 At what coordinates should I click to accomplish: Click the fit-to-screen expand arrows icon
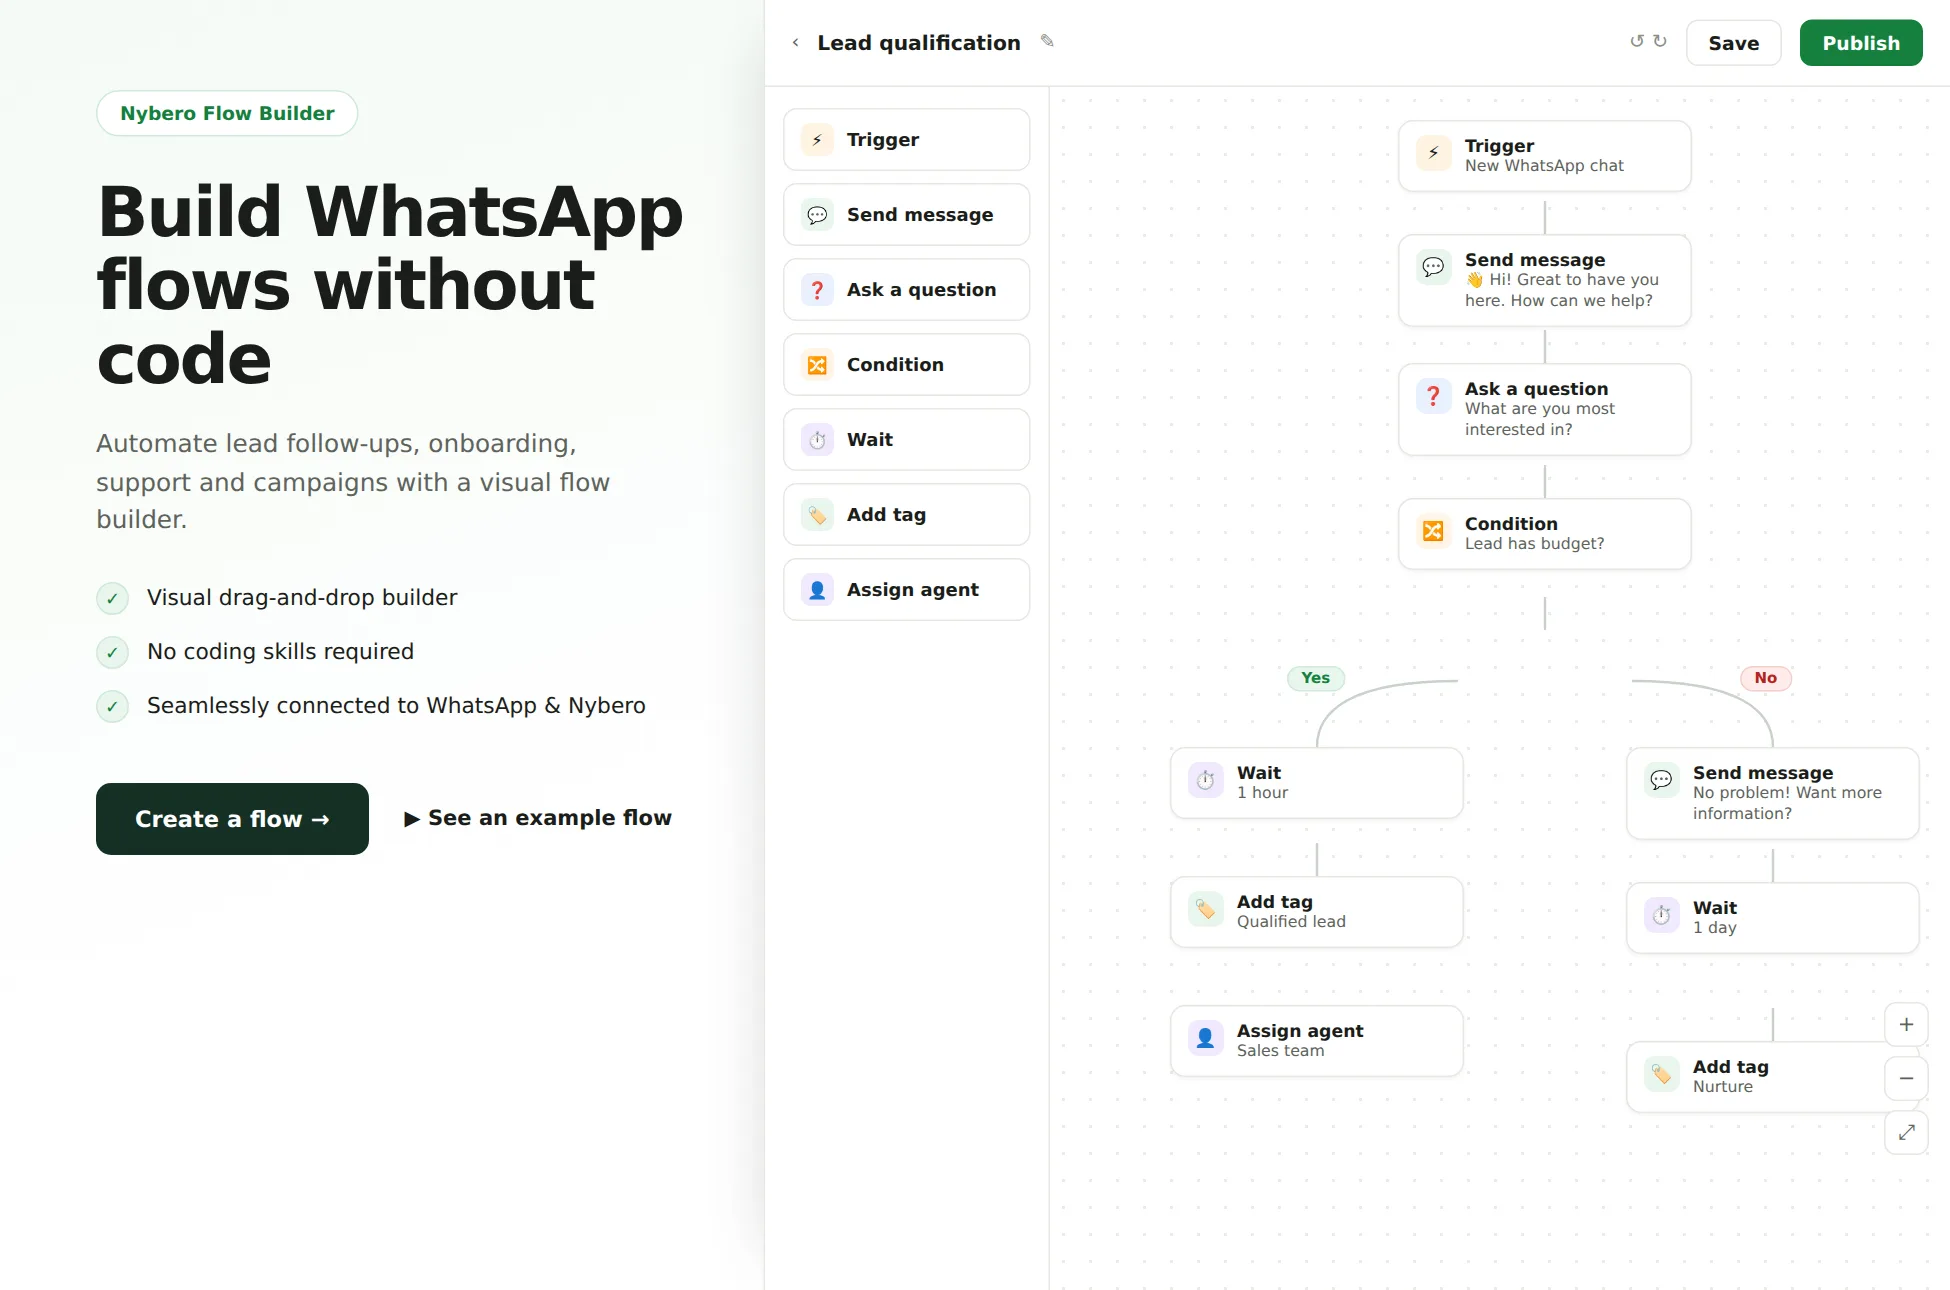click(x=1906, y=1133)
